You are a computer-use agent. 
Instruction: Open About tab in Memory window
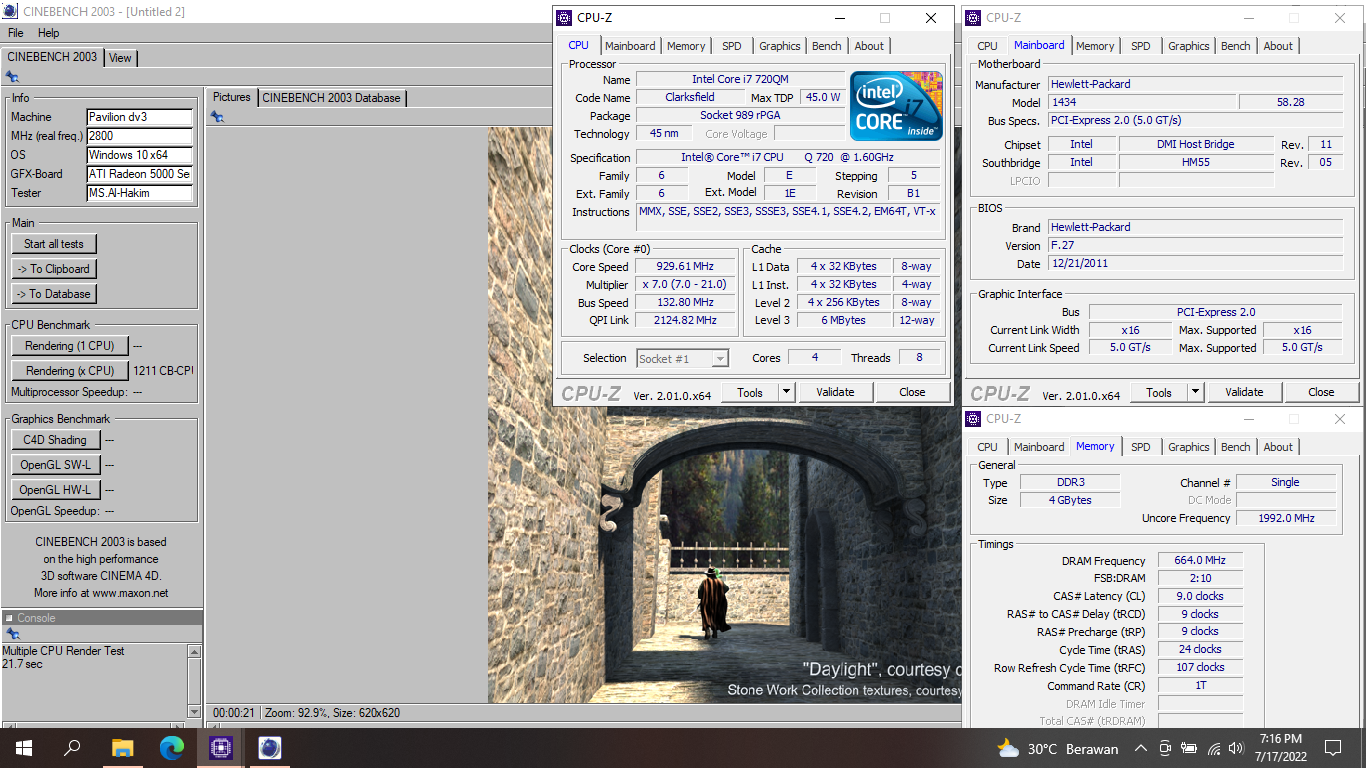coord(1278,447)
